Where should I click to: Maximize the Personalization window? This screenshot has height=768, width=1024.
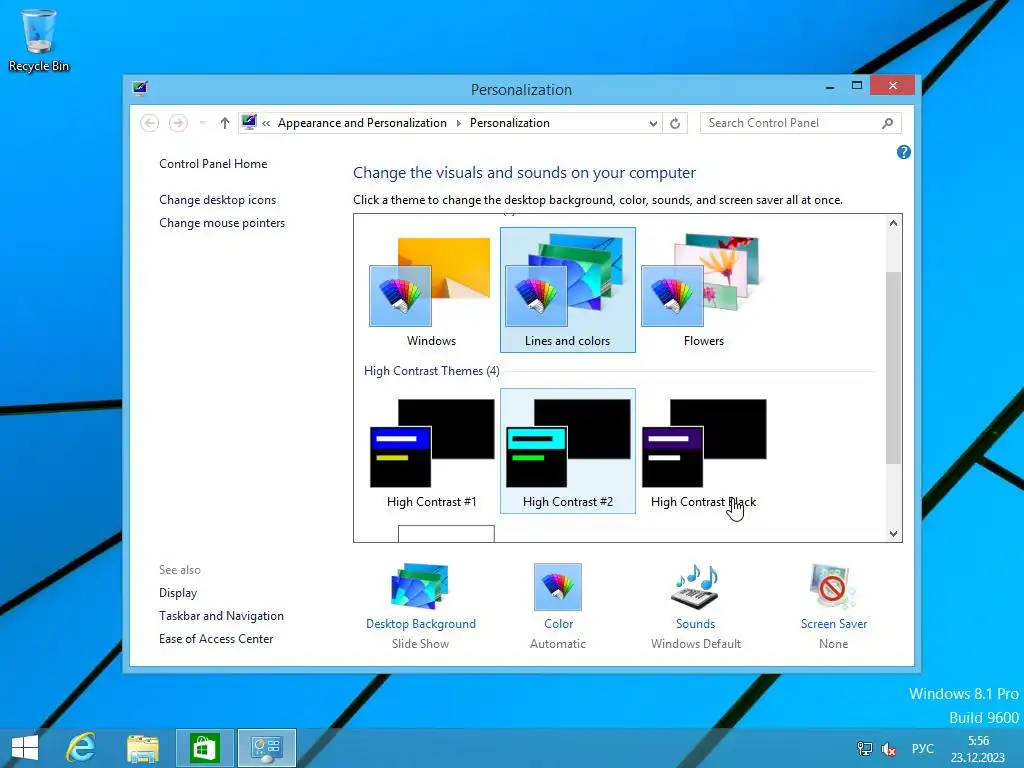857,86
